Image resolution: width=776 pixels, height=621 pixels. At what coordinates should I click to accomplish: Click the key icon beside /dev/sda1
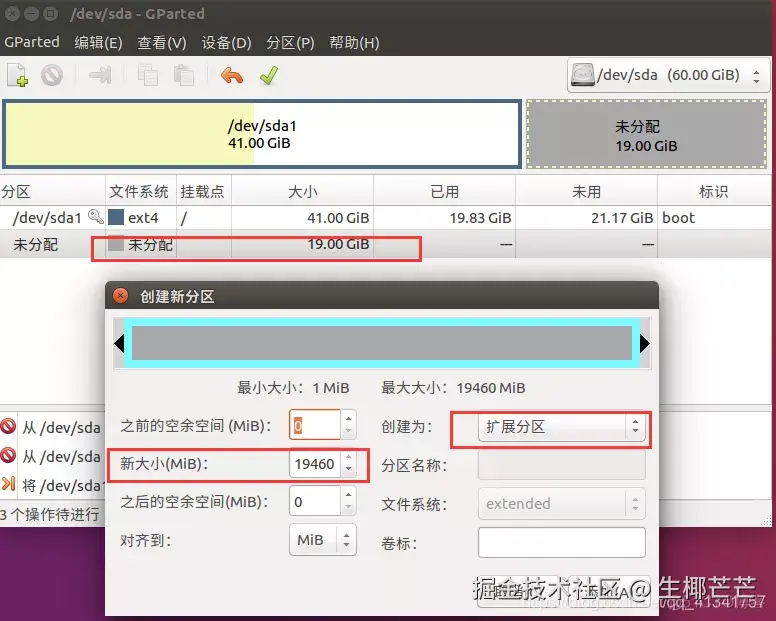click(96, 217)
